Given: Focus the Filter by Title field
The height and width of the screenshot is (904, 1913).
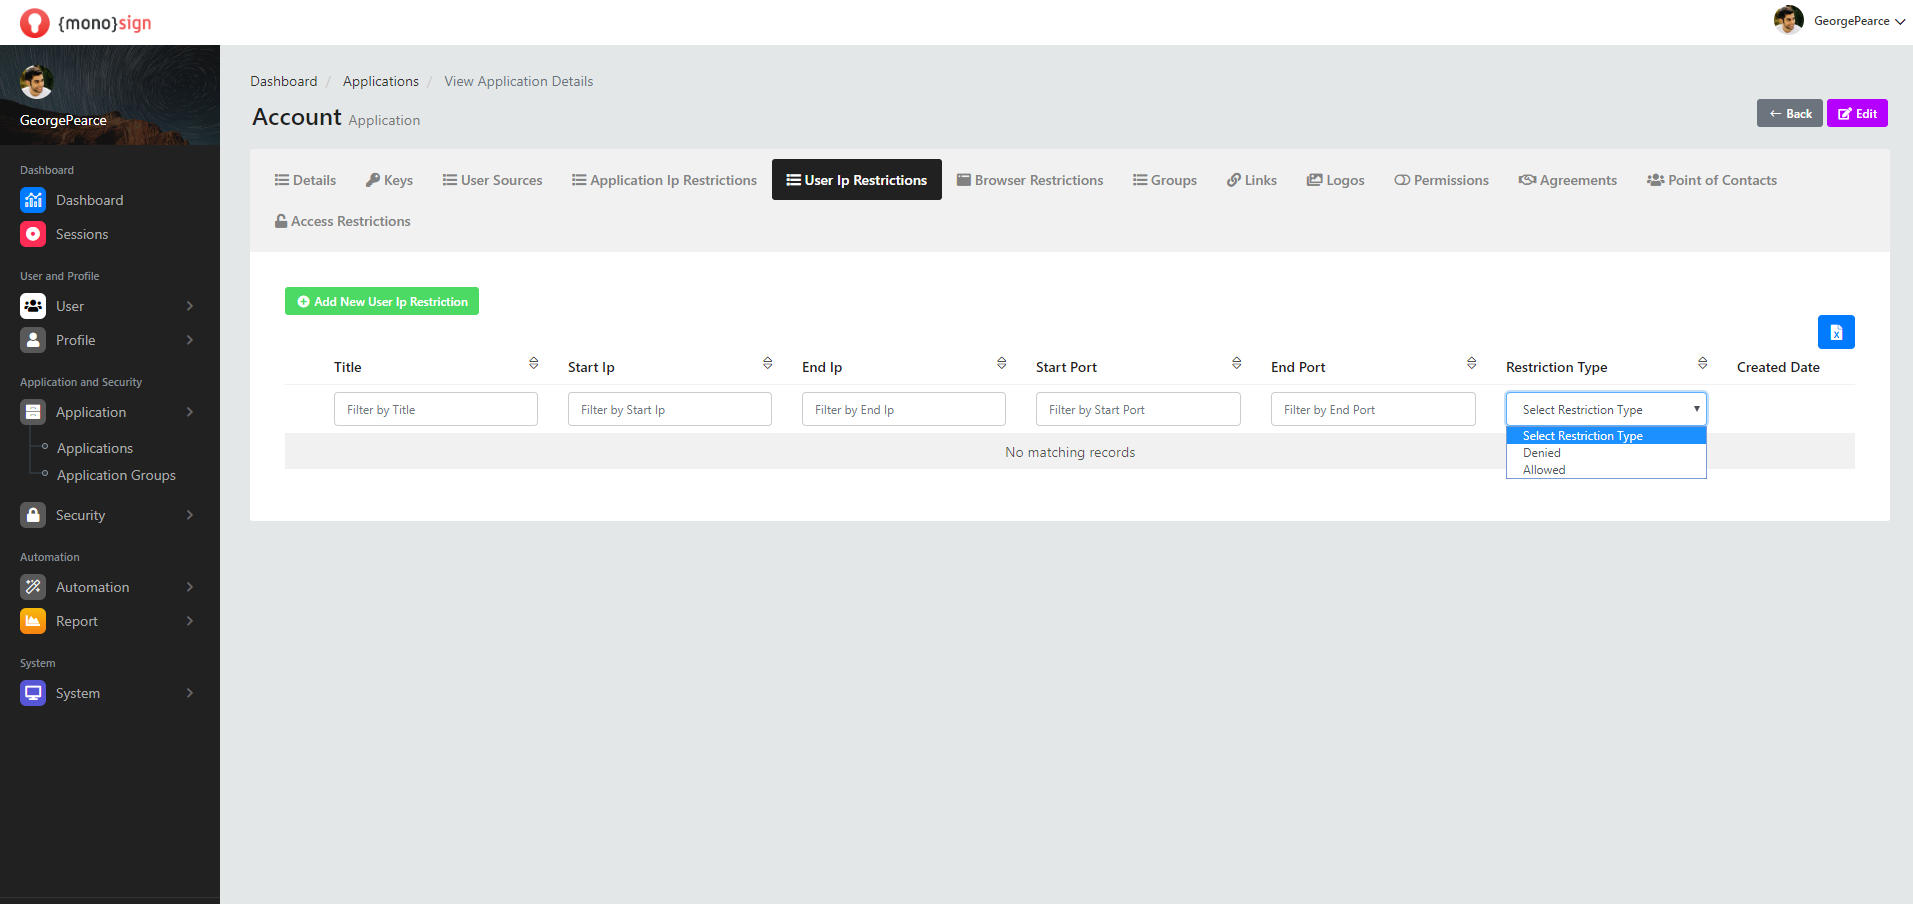Looking at the screenshot, I should 435,409.
